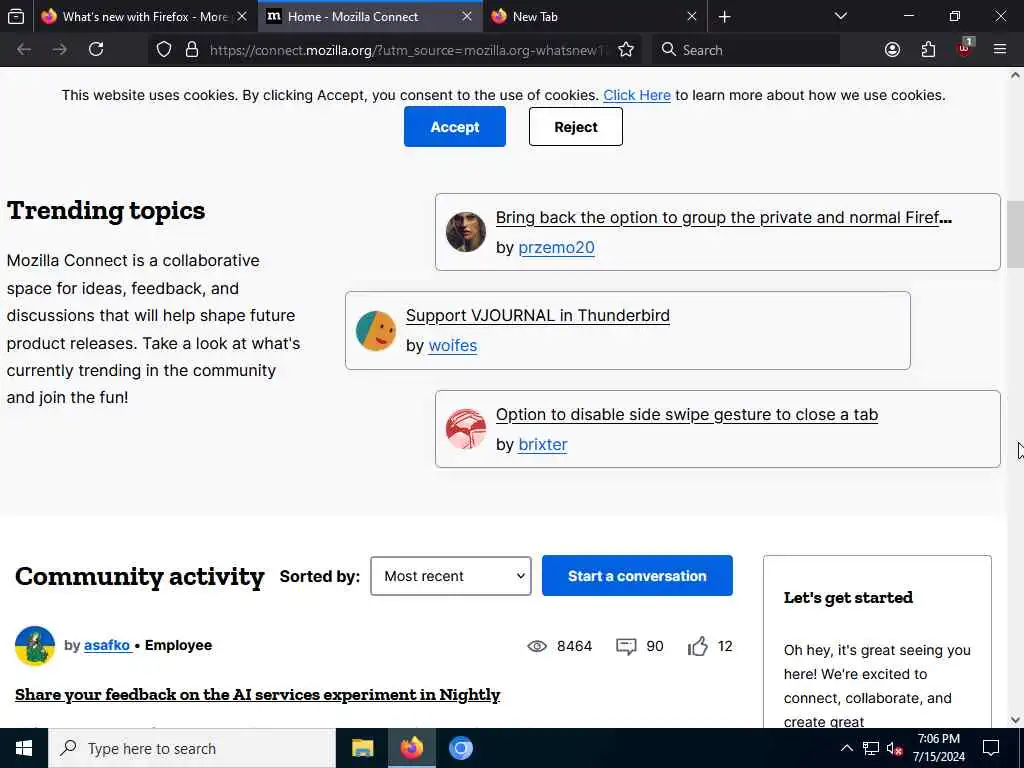
Task: Close the Home - Mozilla Connect tab
Action: click(467, 17)
